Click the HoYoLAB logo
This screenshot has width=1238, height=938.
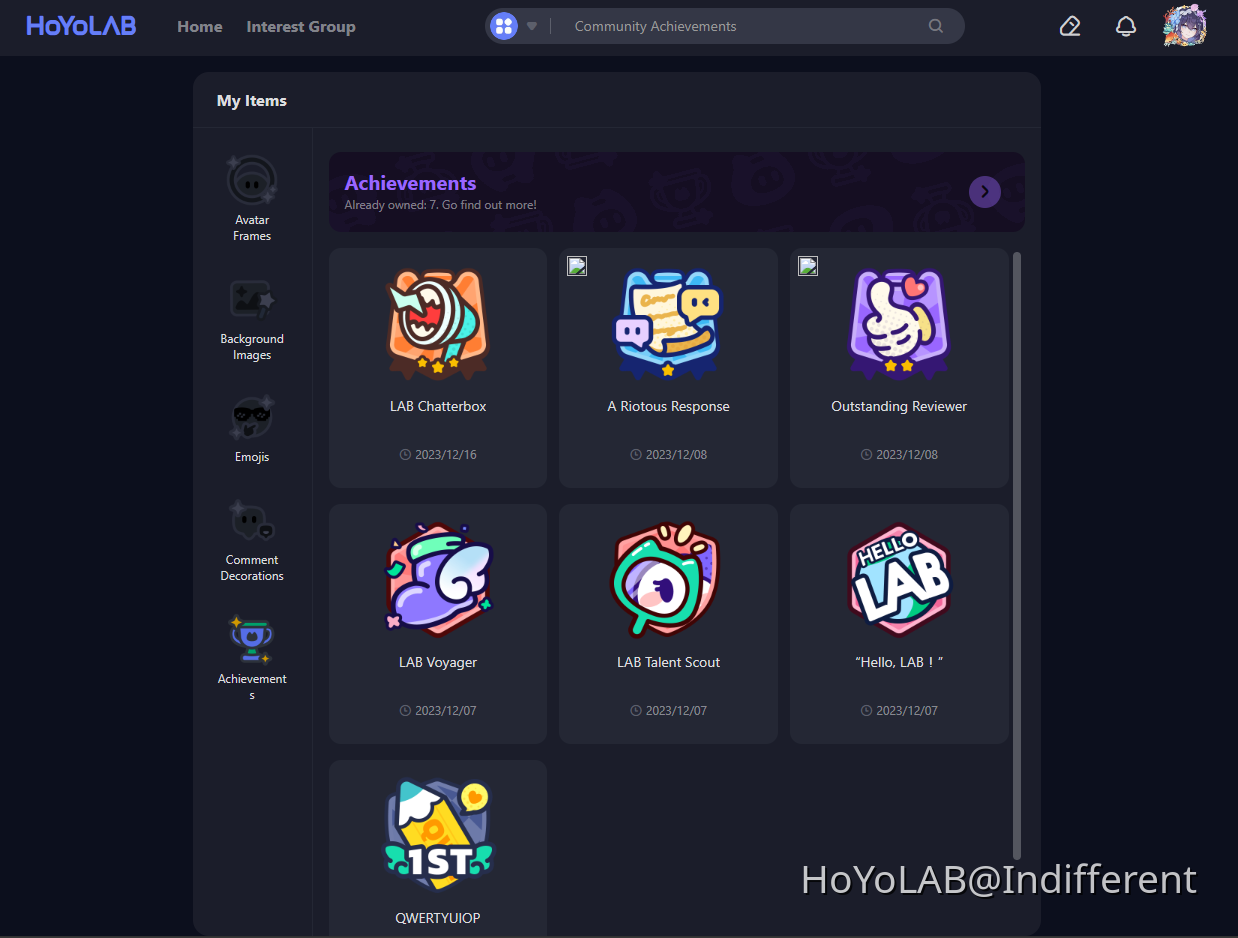click(x=81, y=26)
